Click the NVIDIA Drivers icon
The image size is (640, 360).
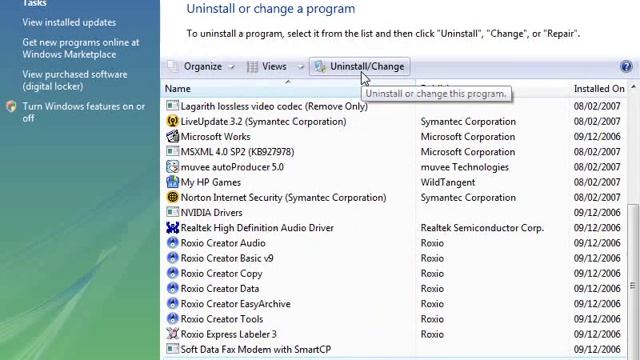(x=172, y=212)
